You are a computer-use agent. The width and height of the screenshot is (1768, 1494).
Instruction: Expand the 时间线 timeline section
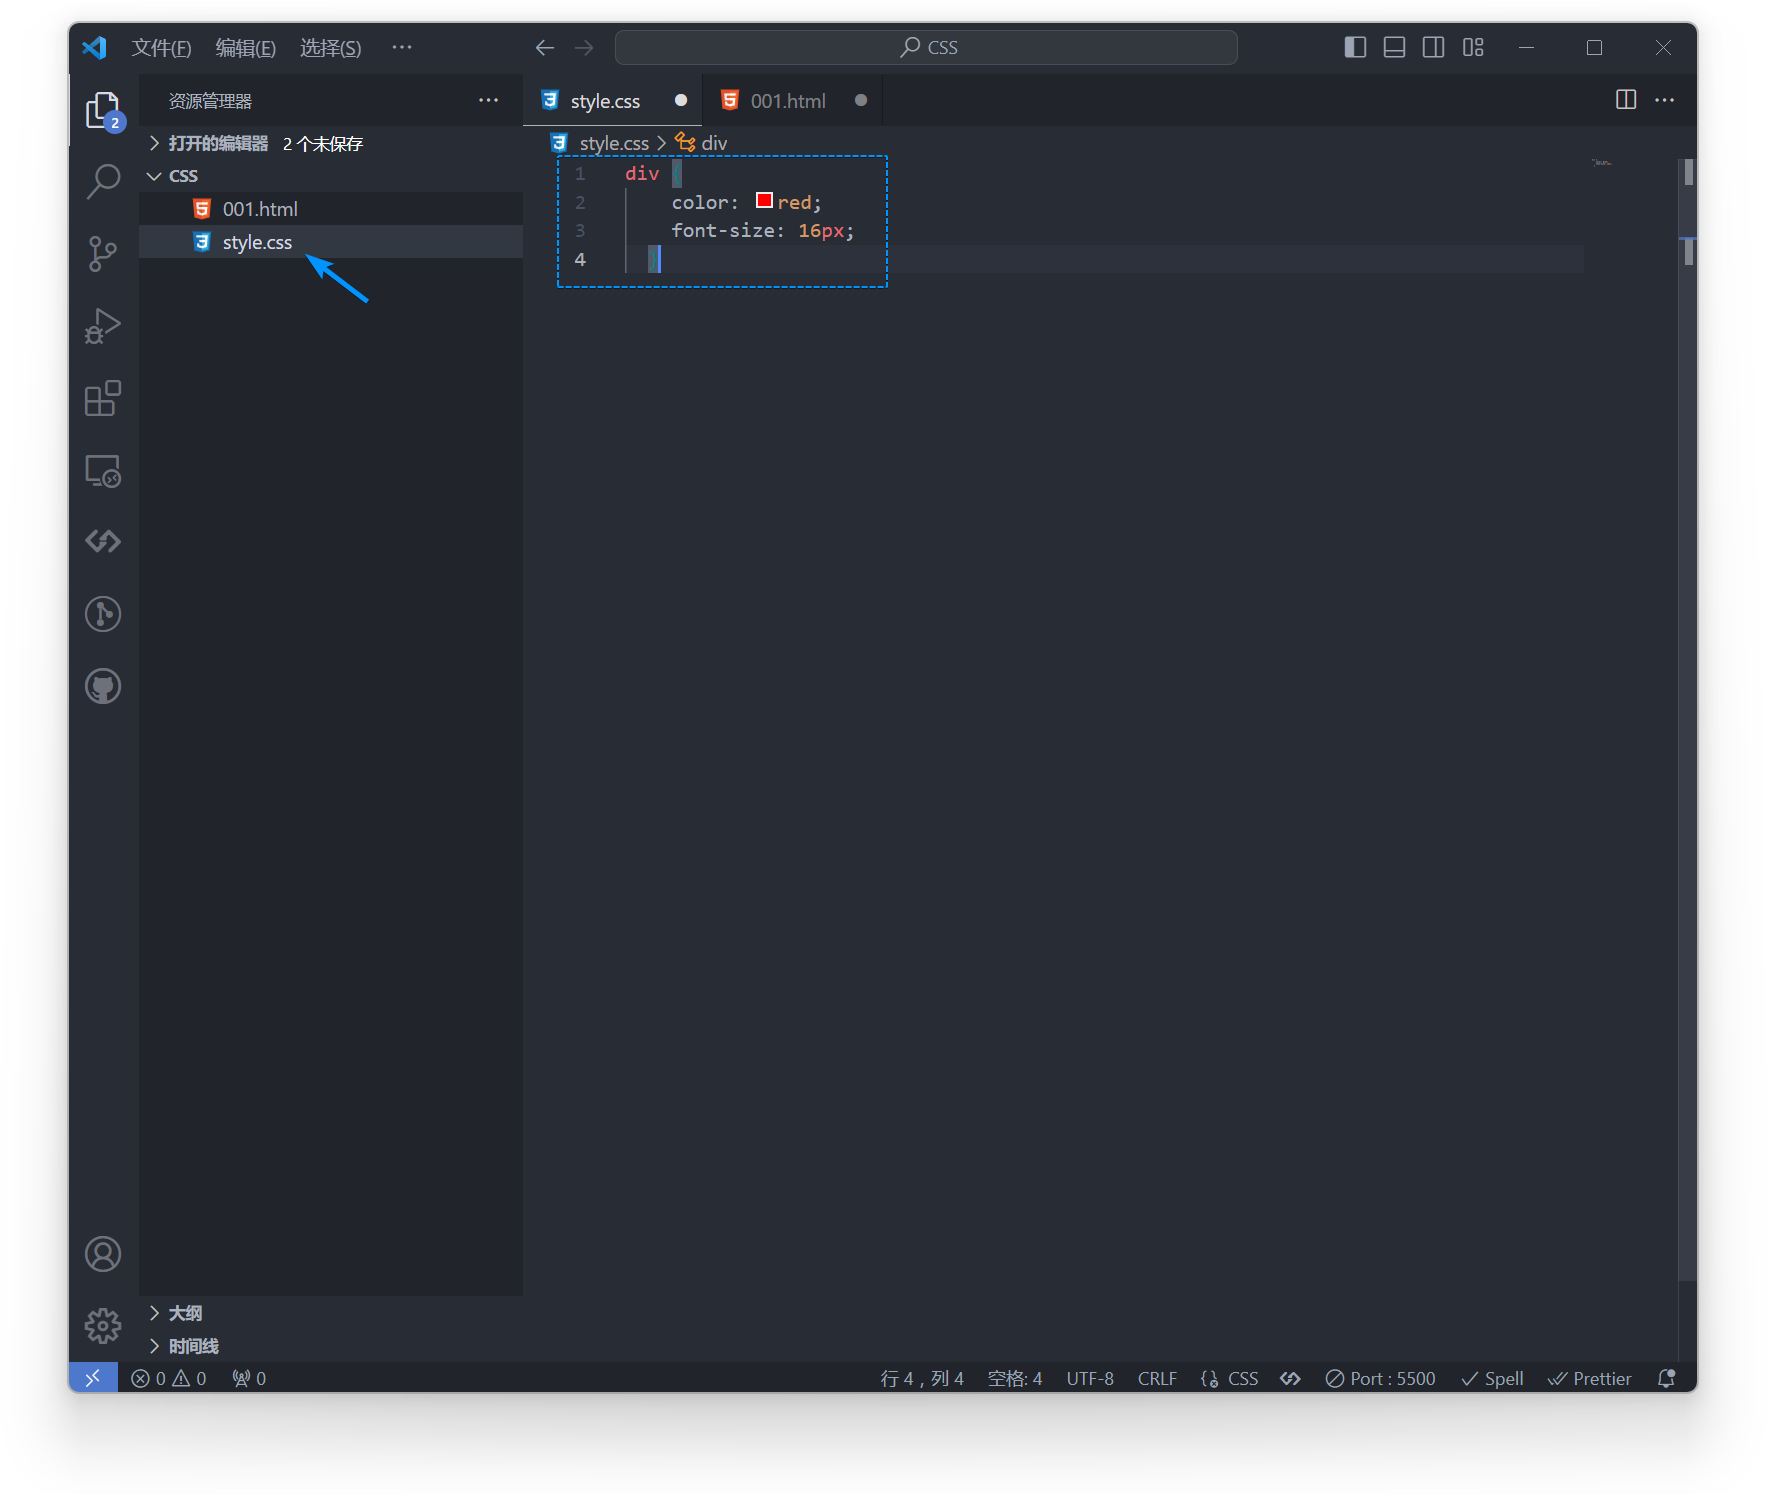point(193,1346)
